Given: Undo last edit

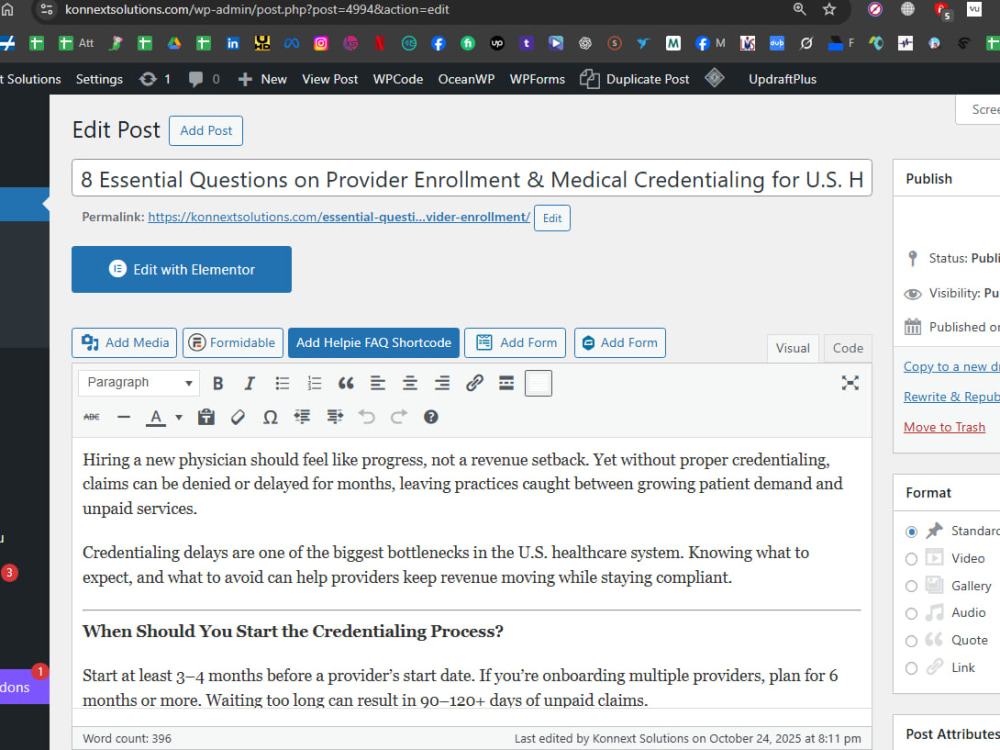Looking at the screenshot, I should [367, 417].
